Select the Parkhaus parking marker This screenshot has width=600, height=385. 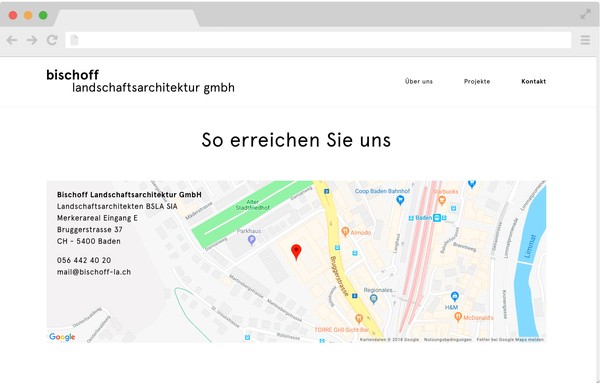[251, 240]
